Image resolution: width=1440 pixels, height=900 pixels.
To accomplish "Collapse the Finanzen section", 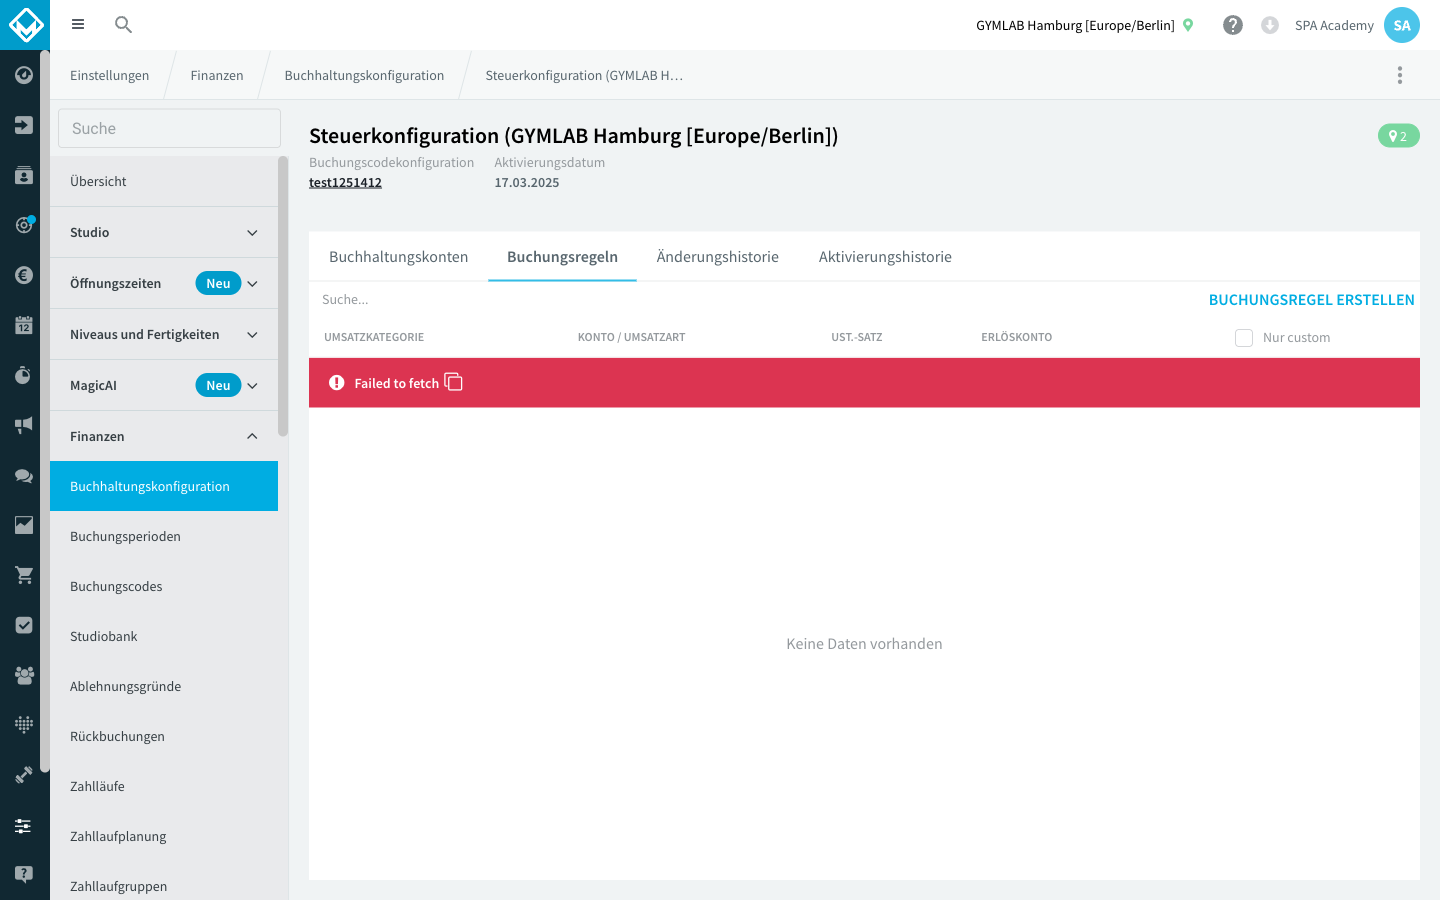I will pyautogui.click(x=164, y=436).
